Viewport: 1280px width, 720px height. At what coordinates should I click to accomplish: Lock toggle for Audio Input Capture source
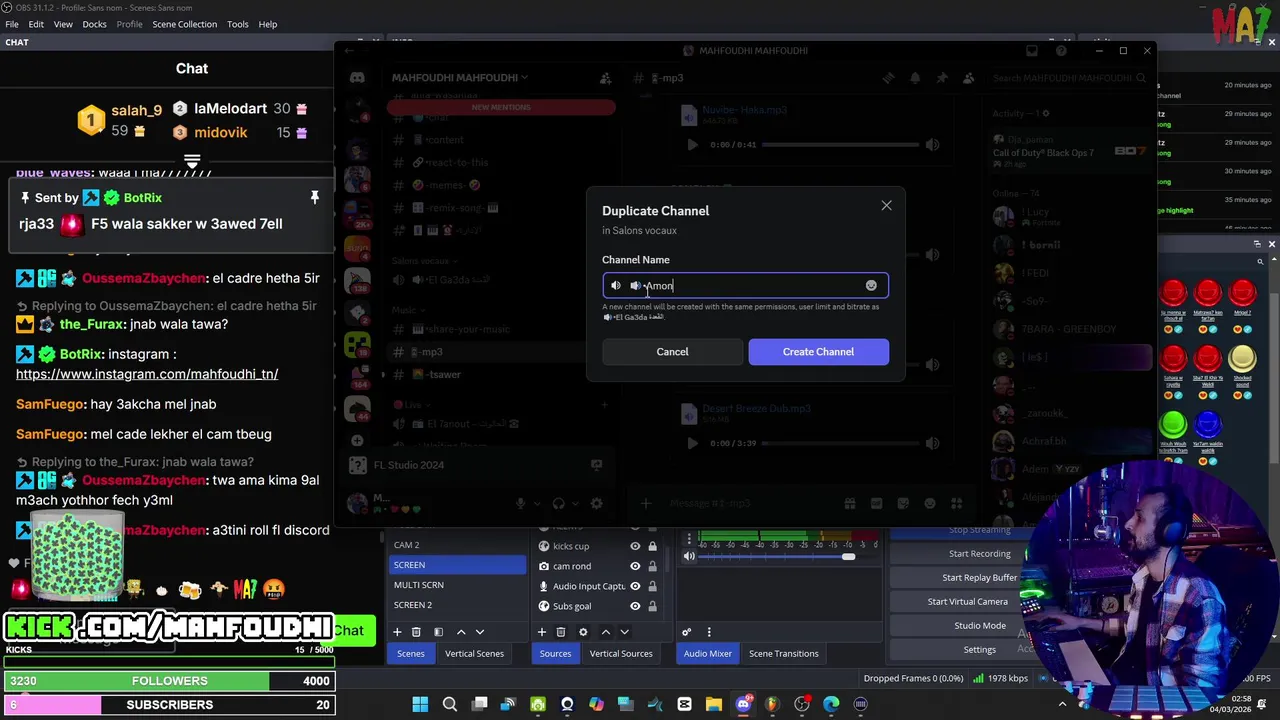(x=652, y=586)
